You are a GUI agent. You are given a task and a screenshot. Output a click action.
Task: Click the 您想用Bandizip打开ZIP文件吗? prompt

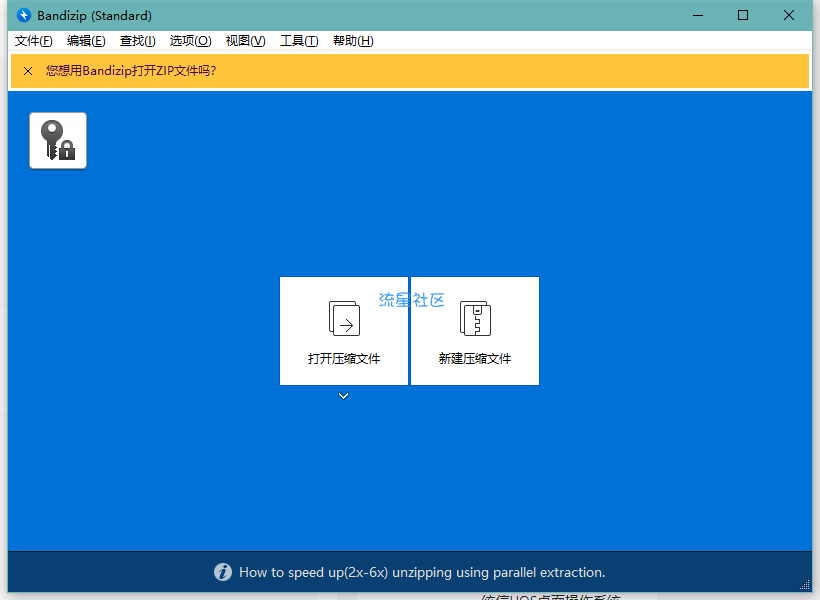coord(131,71)
